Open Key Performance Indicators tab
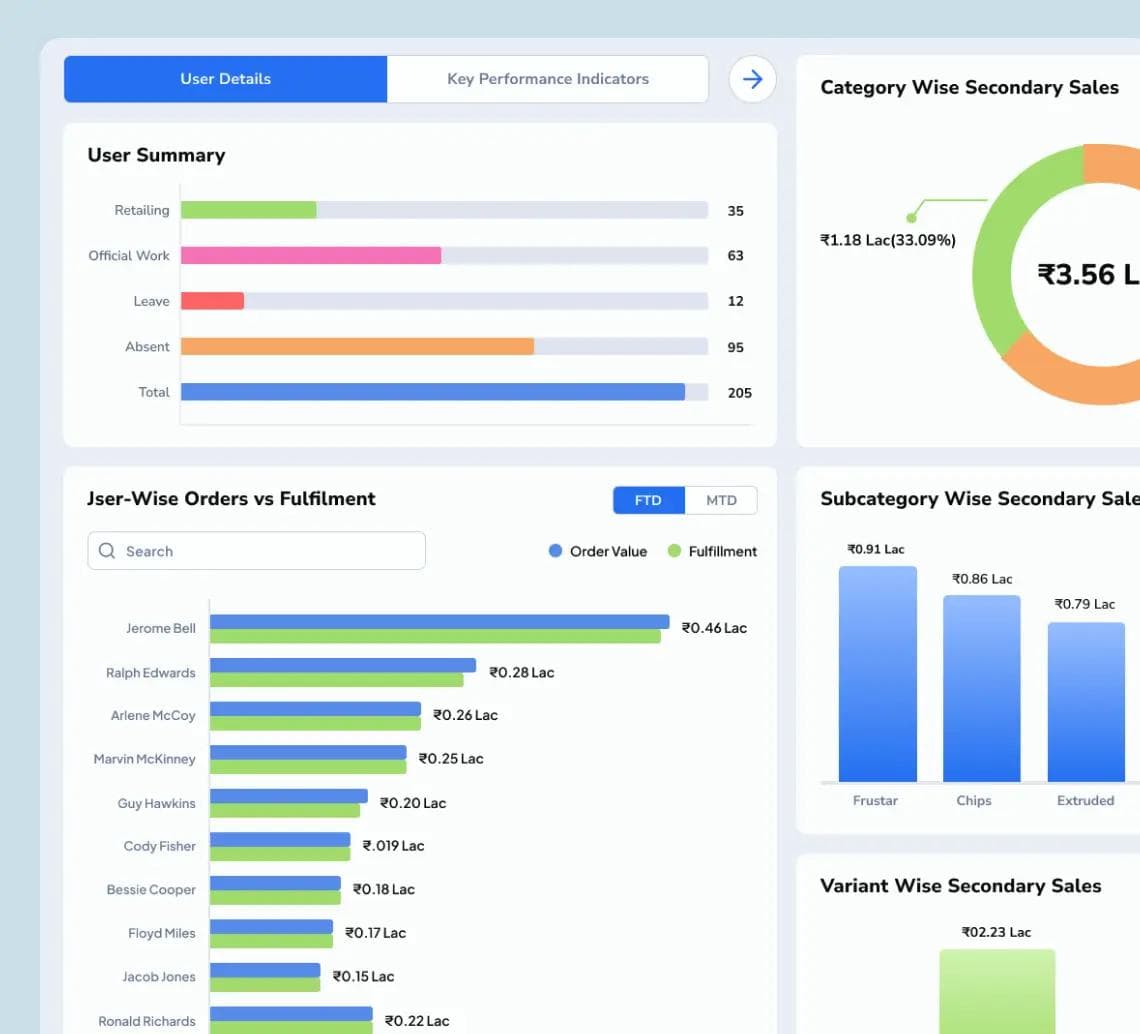 pos(547,79)
